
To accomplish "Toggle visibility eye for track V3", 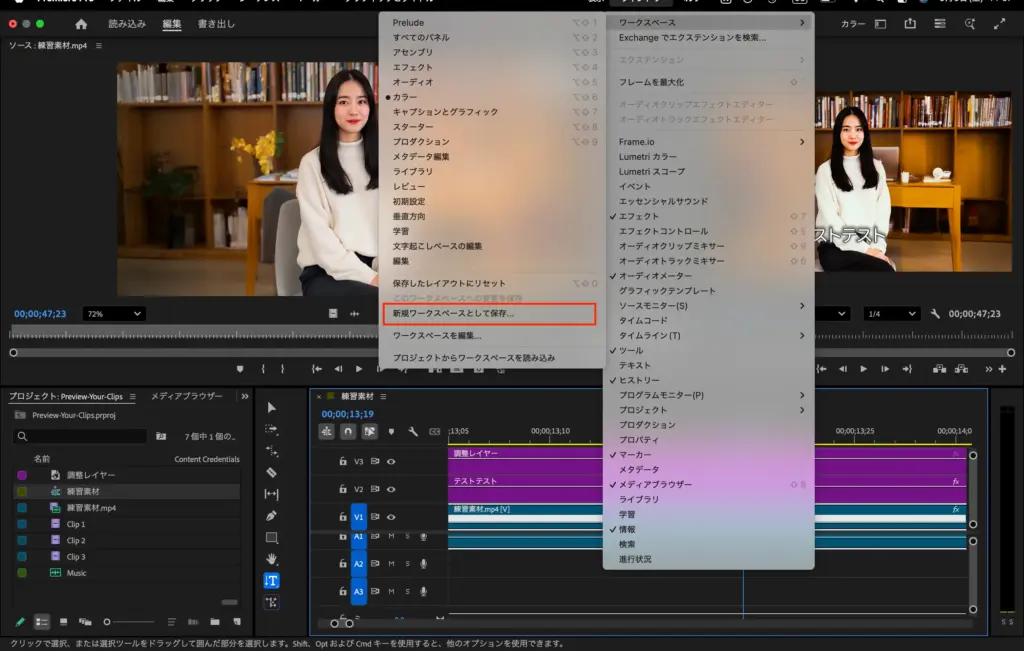I will point(391,462).
